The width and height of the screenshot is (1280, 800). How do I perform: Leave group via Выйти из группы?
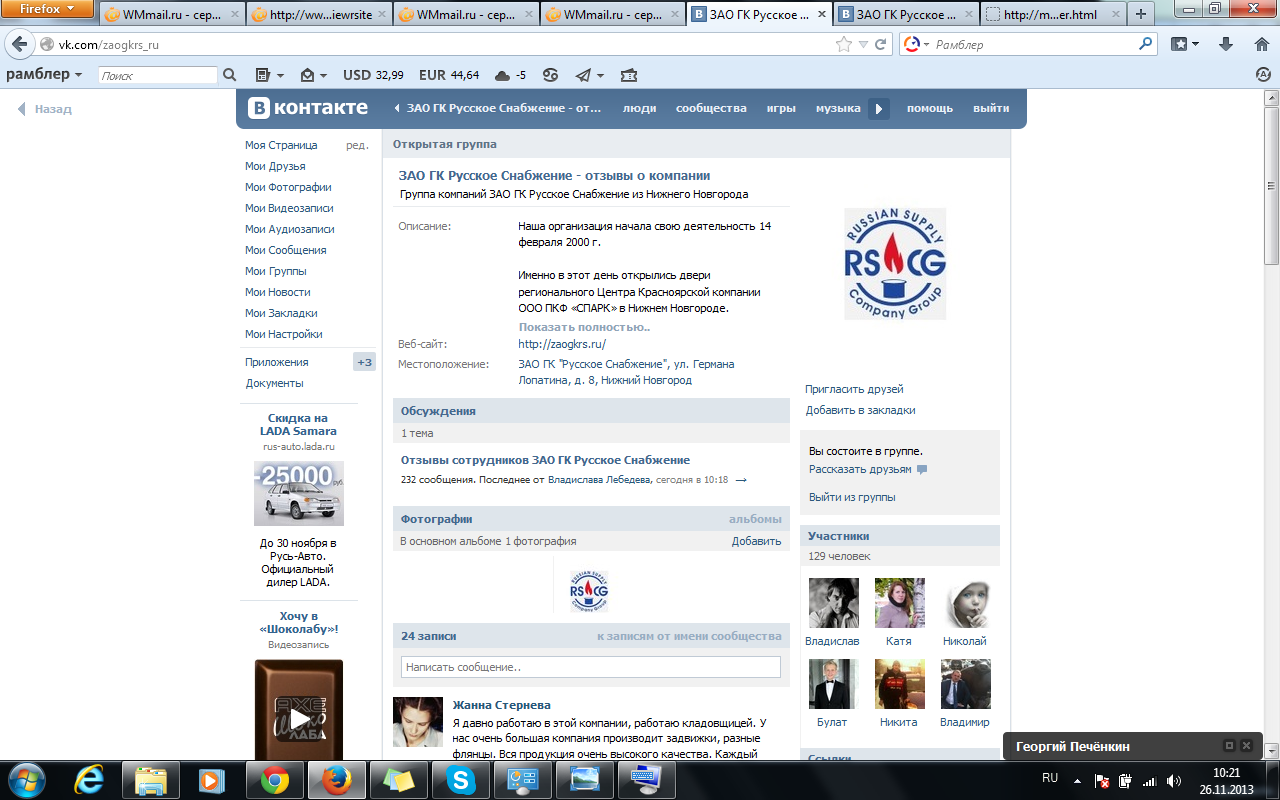click(852, 497)
